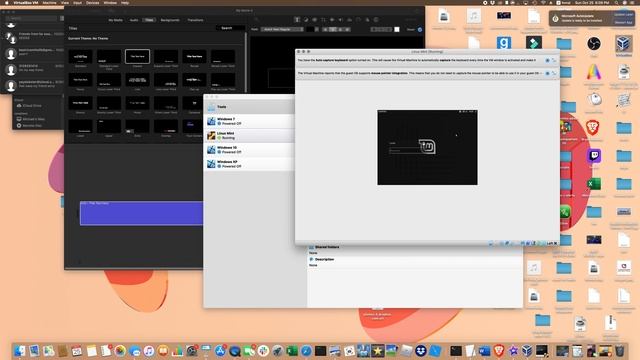Open the Help menu in the menu bar
Viewport: 640px width, 360px height.
125,2
